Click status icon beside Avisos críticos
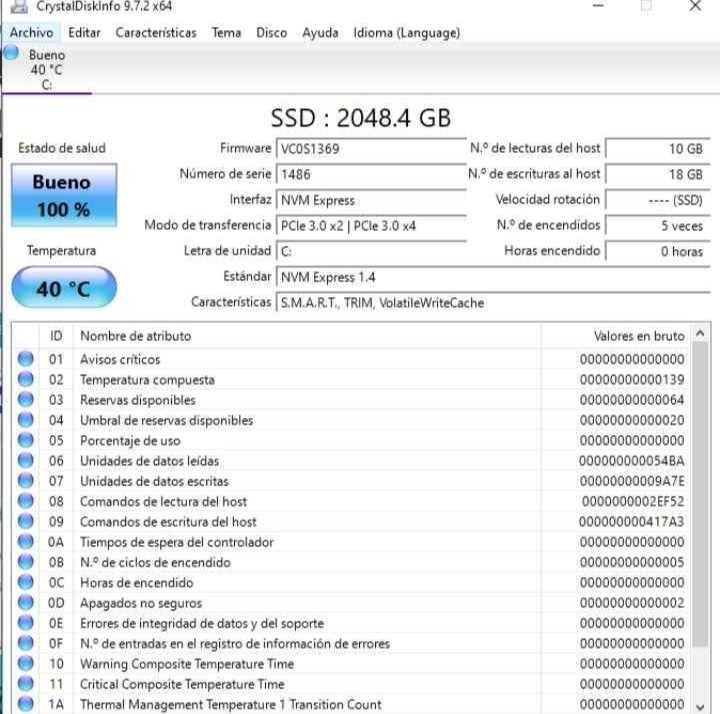This screenshot has height=714, width=720. (26, 359)
